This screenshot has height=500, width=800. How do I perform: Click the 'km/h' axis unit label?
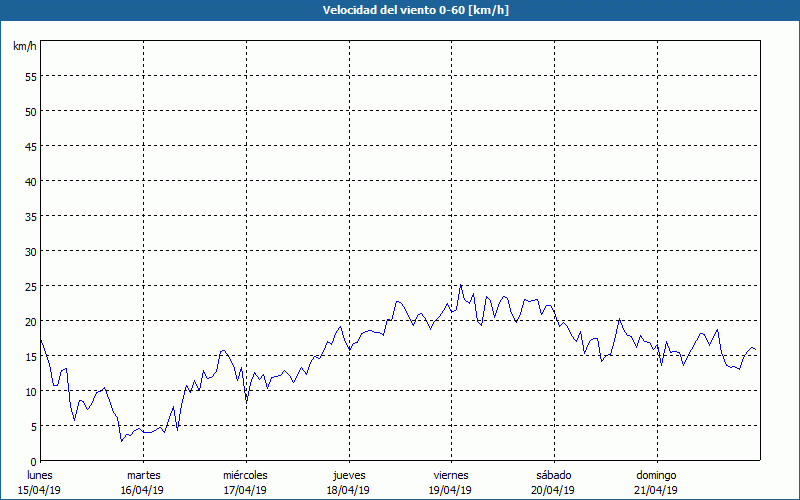pyautogui.click(x=24, y=46)
